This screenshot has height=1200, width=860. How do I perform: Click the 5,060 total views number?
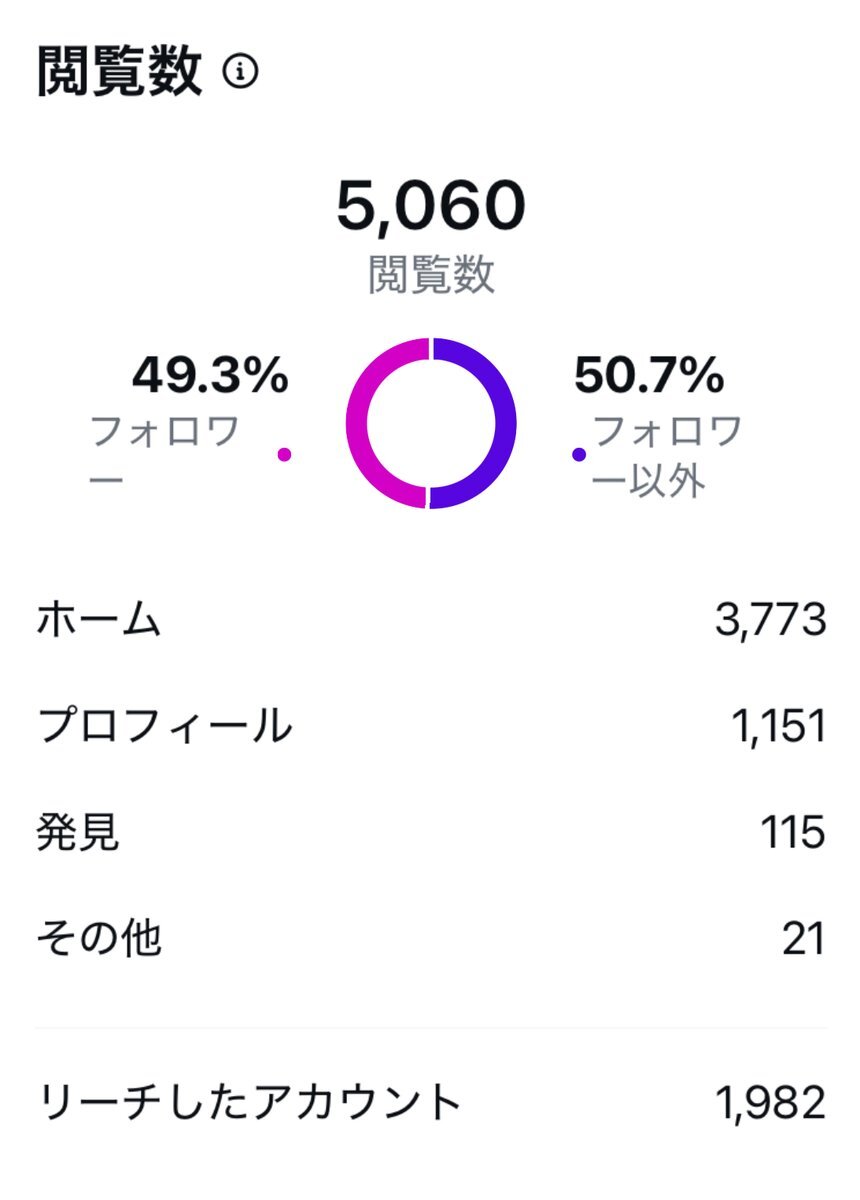pyautogui.click(x=430, y=205)
